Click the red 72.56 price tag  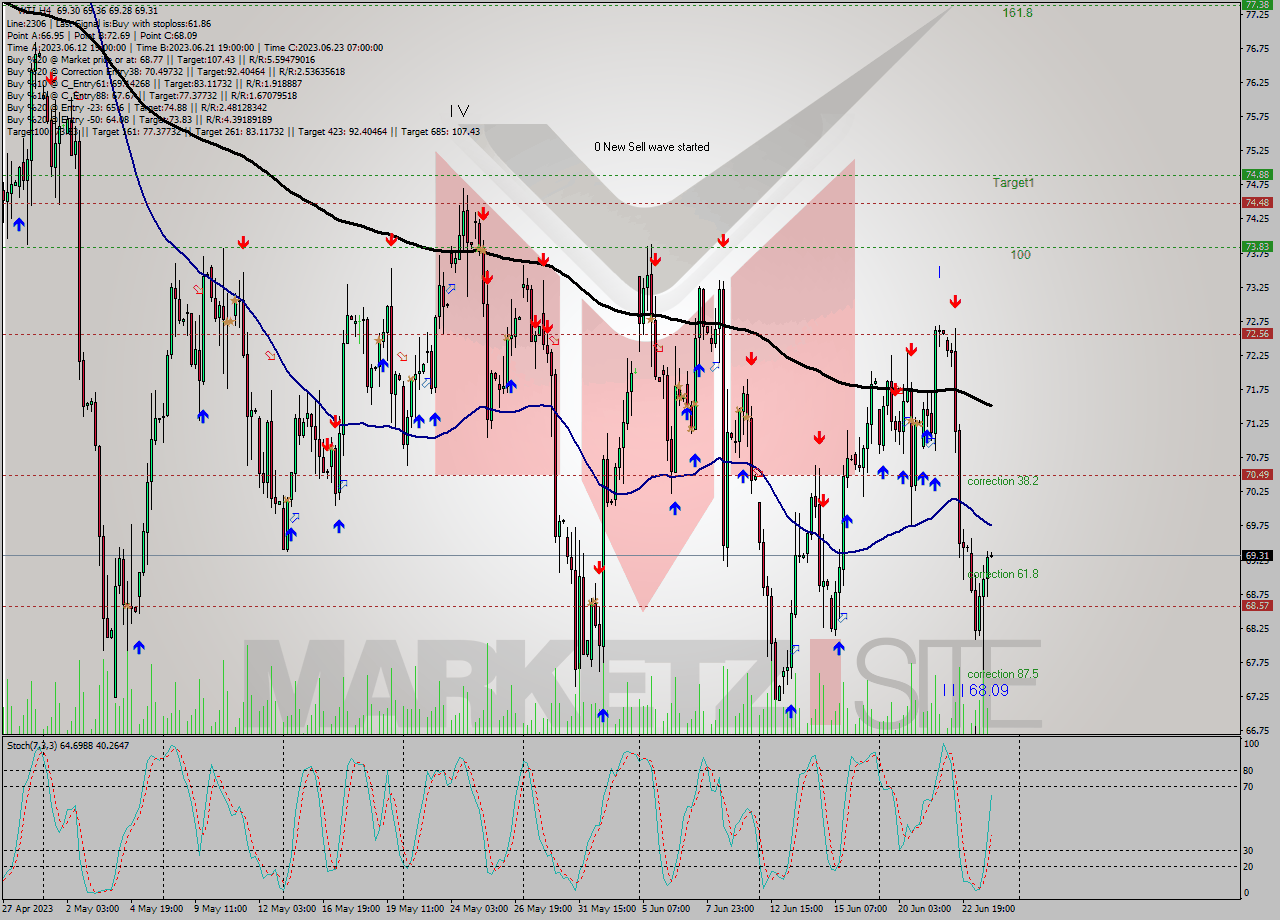tap(1257, 333)
